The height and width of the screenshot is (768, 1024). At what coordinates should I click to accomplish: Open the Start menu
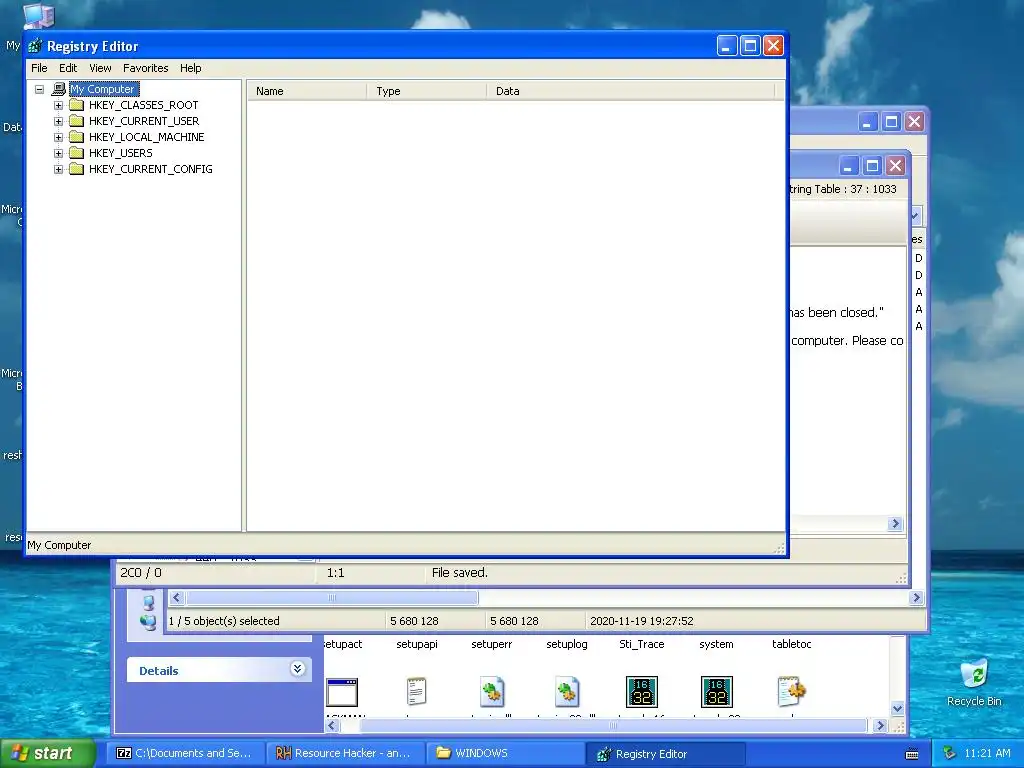pos(48,753)
